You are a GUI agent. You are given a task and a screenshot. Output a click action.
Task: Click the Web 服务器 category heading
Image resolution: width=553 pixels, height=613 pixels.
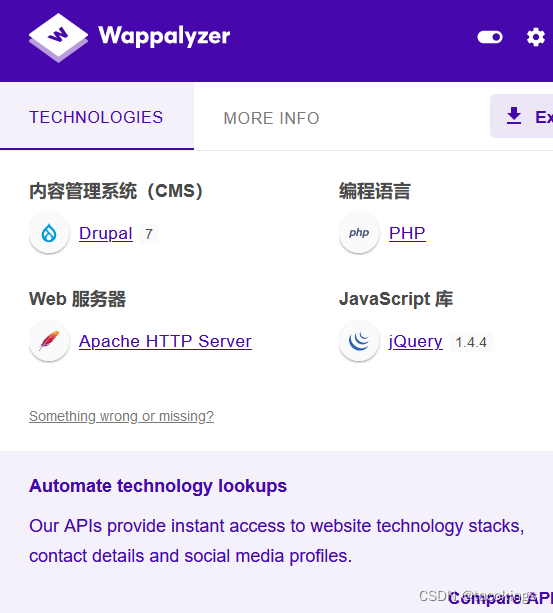77,299
